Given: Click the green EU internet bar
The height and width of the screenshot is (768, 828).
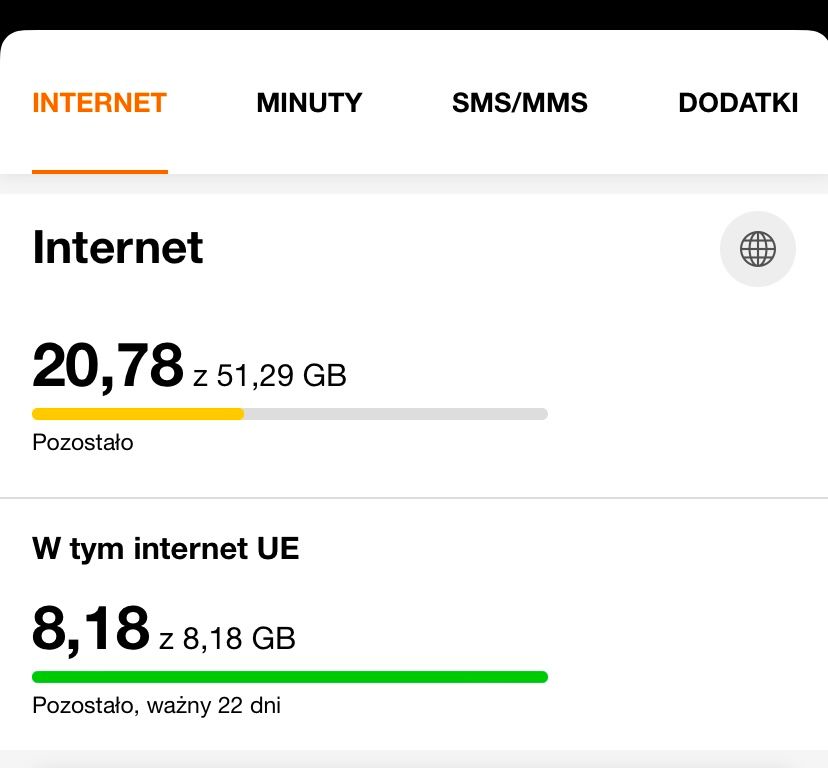Looking at the screenshot, I should pos(290,677).
